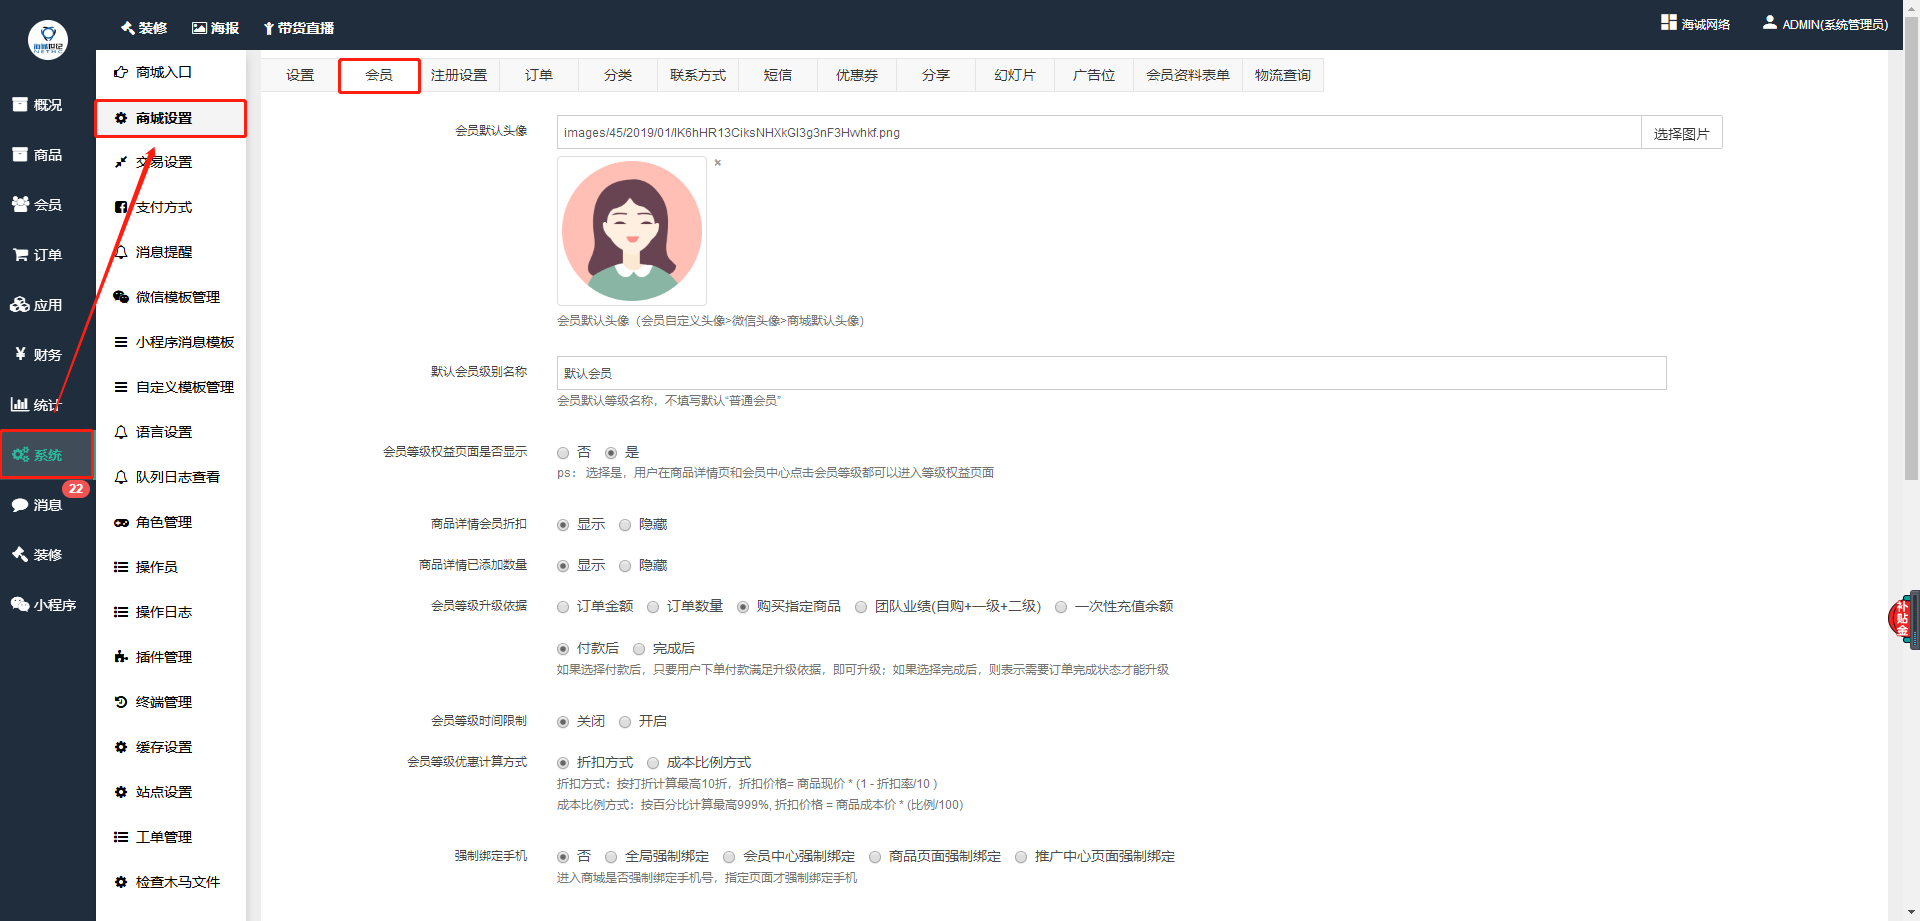Select 全局强制绑定 for phone binding
1920x921 pixels.
(x=611, y=857)
